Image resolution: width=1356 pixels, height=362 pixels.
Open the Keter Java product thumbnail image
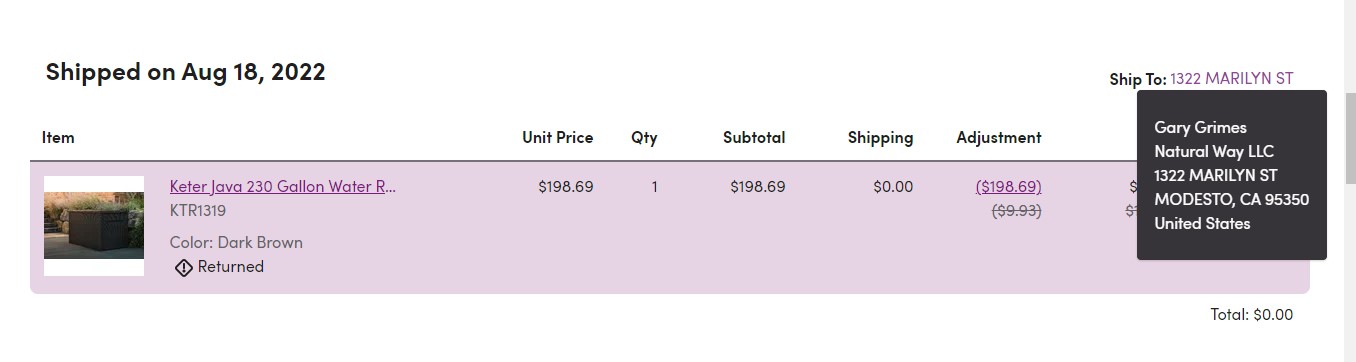point(94,226)
